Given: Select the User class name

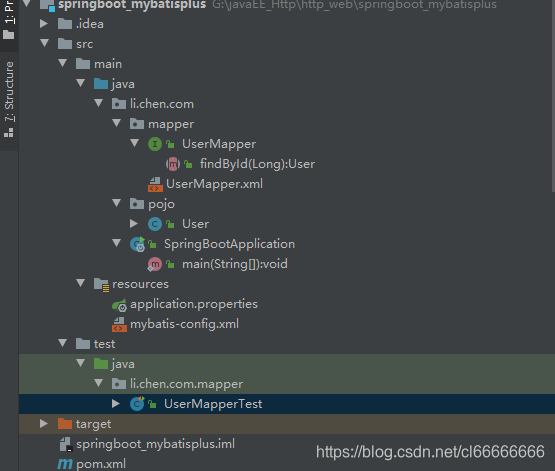Looking at the screenshot, I should [195, 224].
